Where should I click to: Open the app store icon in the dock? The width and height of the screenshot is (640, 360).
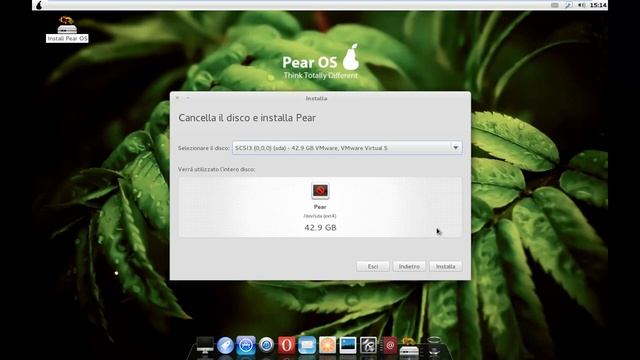pyautogui.click(x=246, y=345)
